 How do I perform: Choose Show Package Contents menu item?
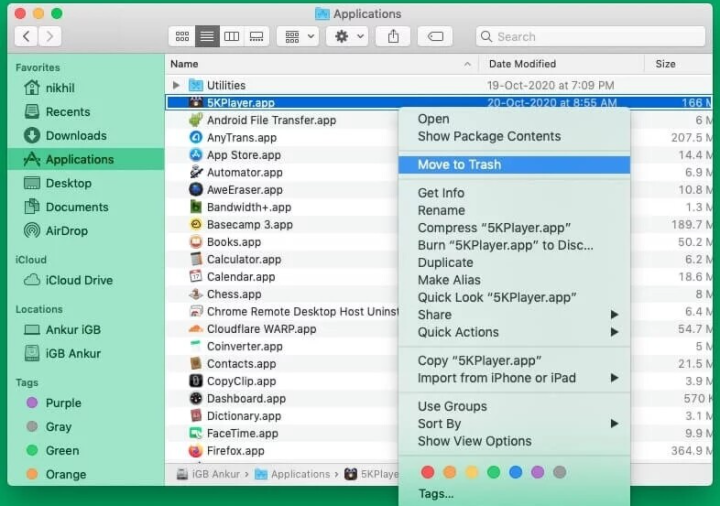click(x=514, y=137)
